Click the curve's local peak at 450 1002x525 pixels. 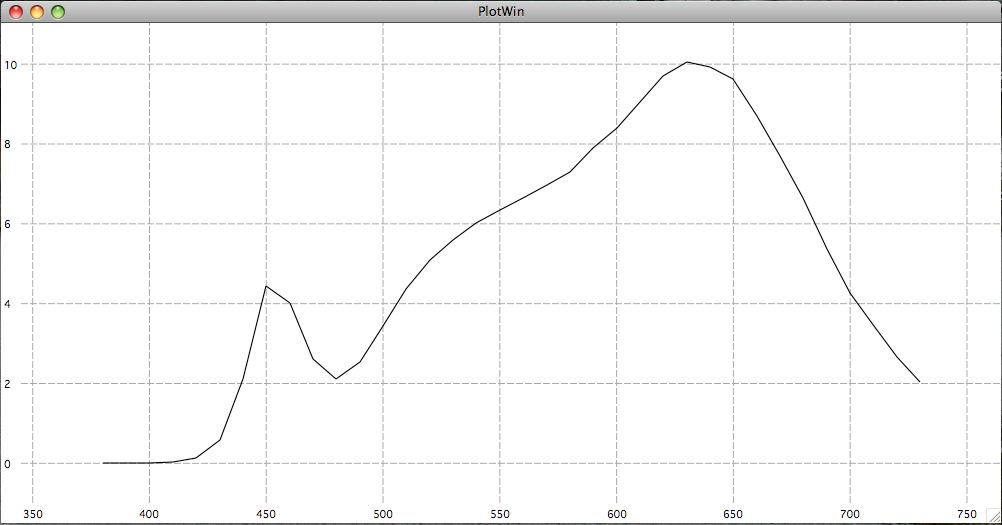pyautogui.click(x=266, y=286)
